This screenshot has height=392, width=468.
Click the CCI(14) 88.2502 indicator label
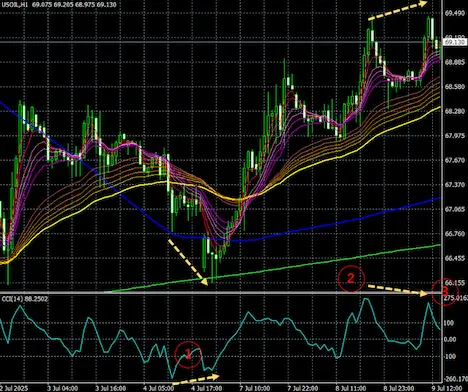(x=25, y=299)
